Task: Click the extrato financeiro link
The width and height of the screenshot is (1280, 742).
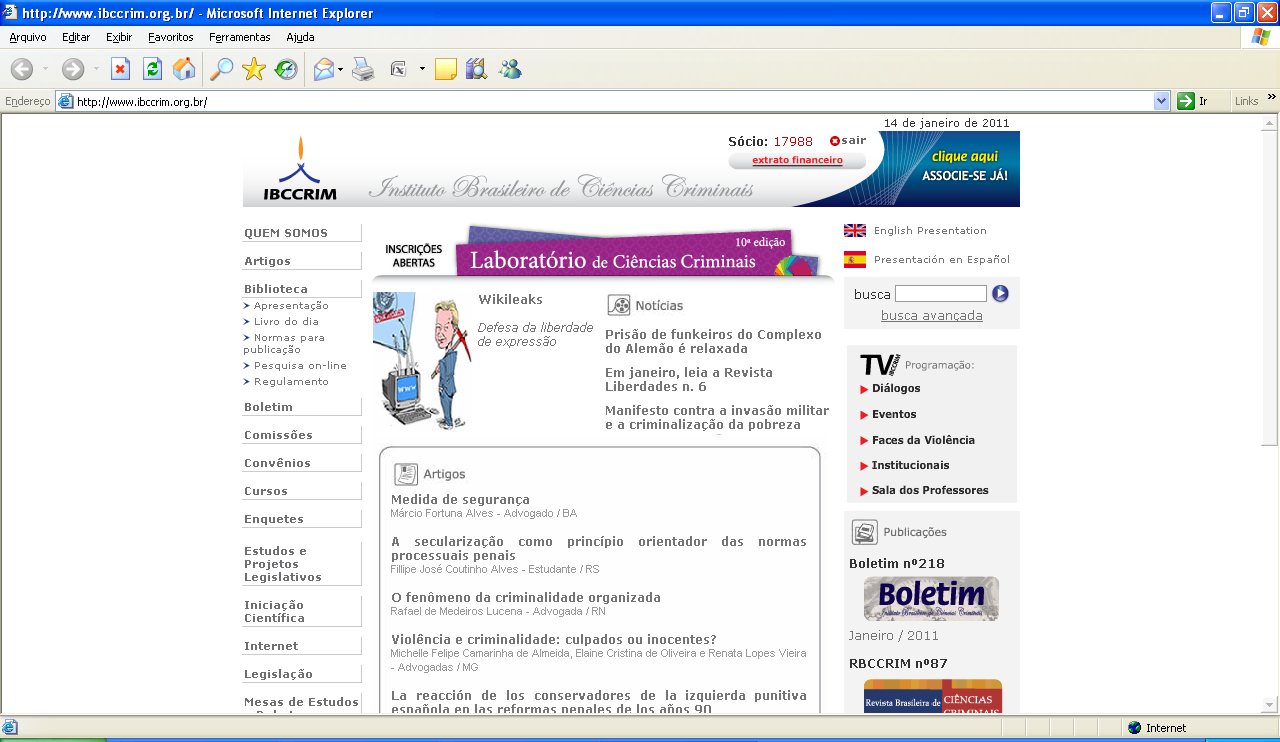Action: [797, 160]
